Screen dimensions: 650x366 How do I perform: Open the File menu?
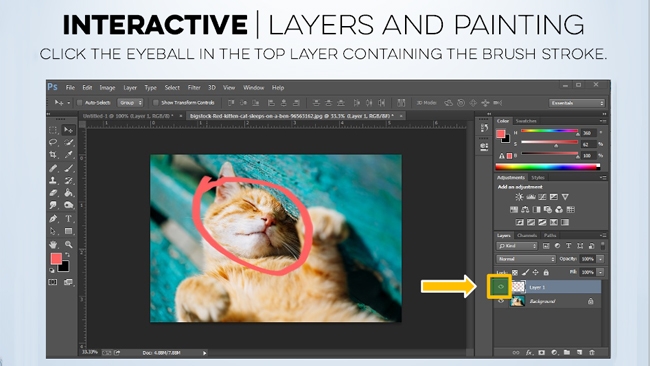click(70, 87)
